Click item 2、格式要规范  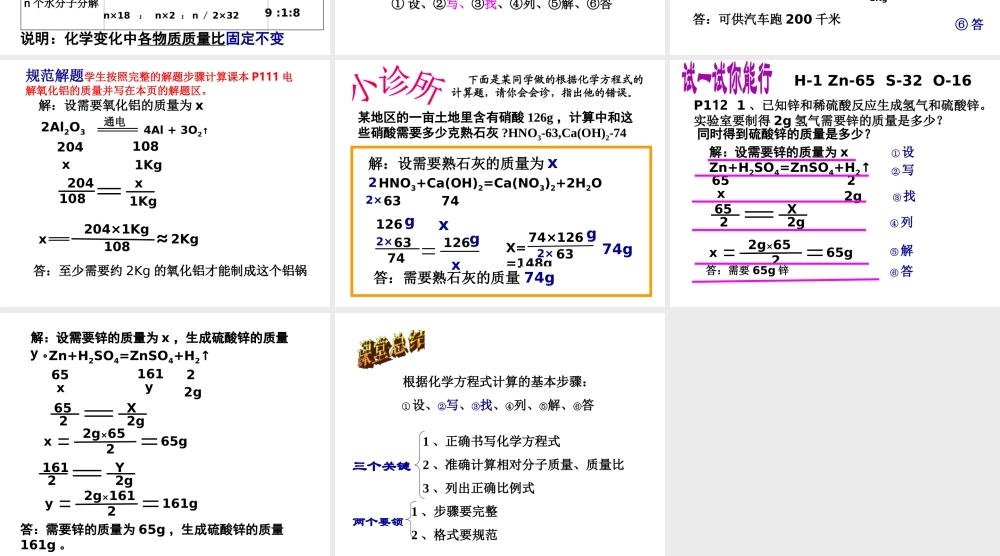pos(454,535)
